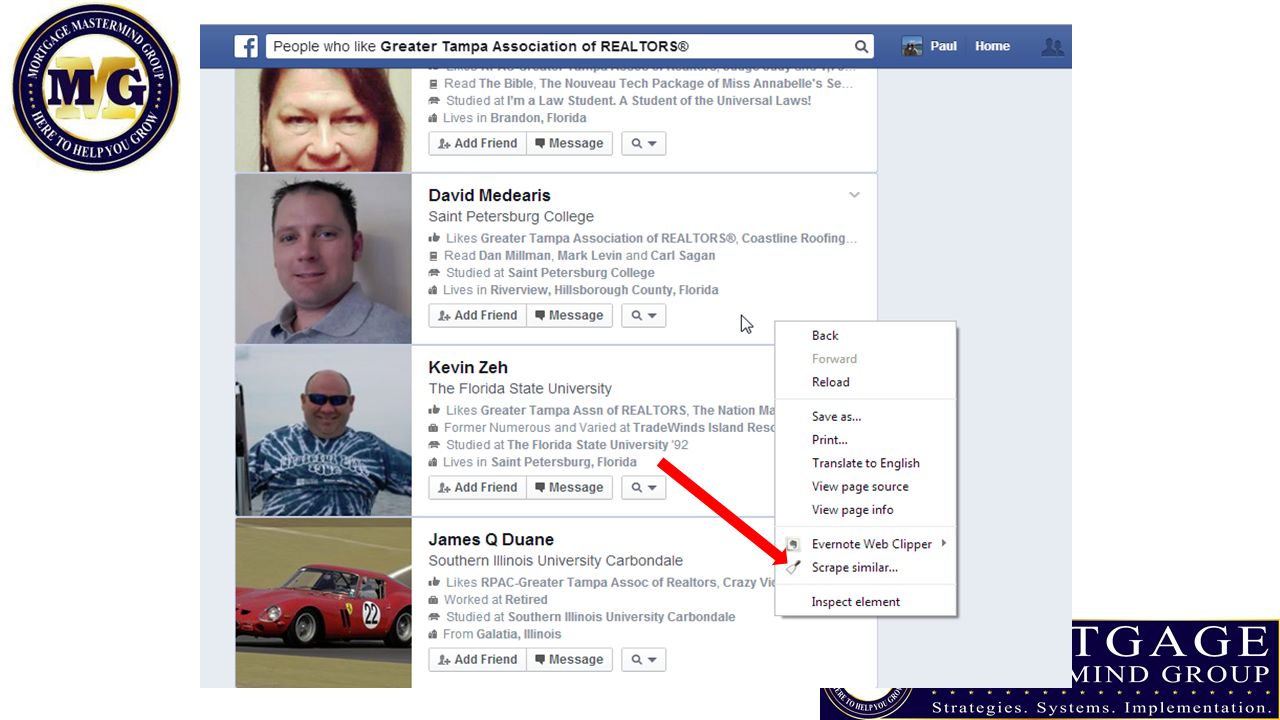
Task: Open Paul's profile picture icon
Action: click(x=912, y=46)
